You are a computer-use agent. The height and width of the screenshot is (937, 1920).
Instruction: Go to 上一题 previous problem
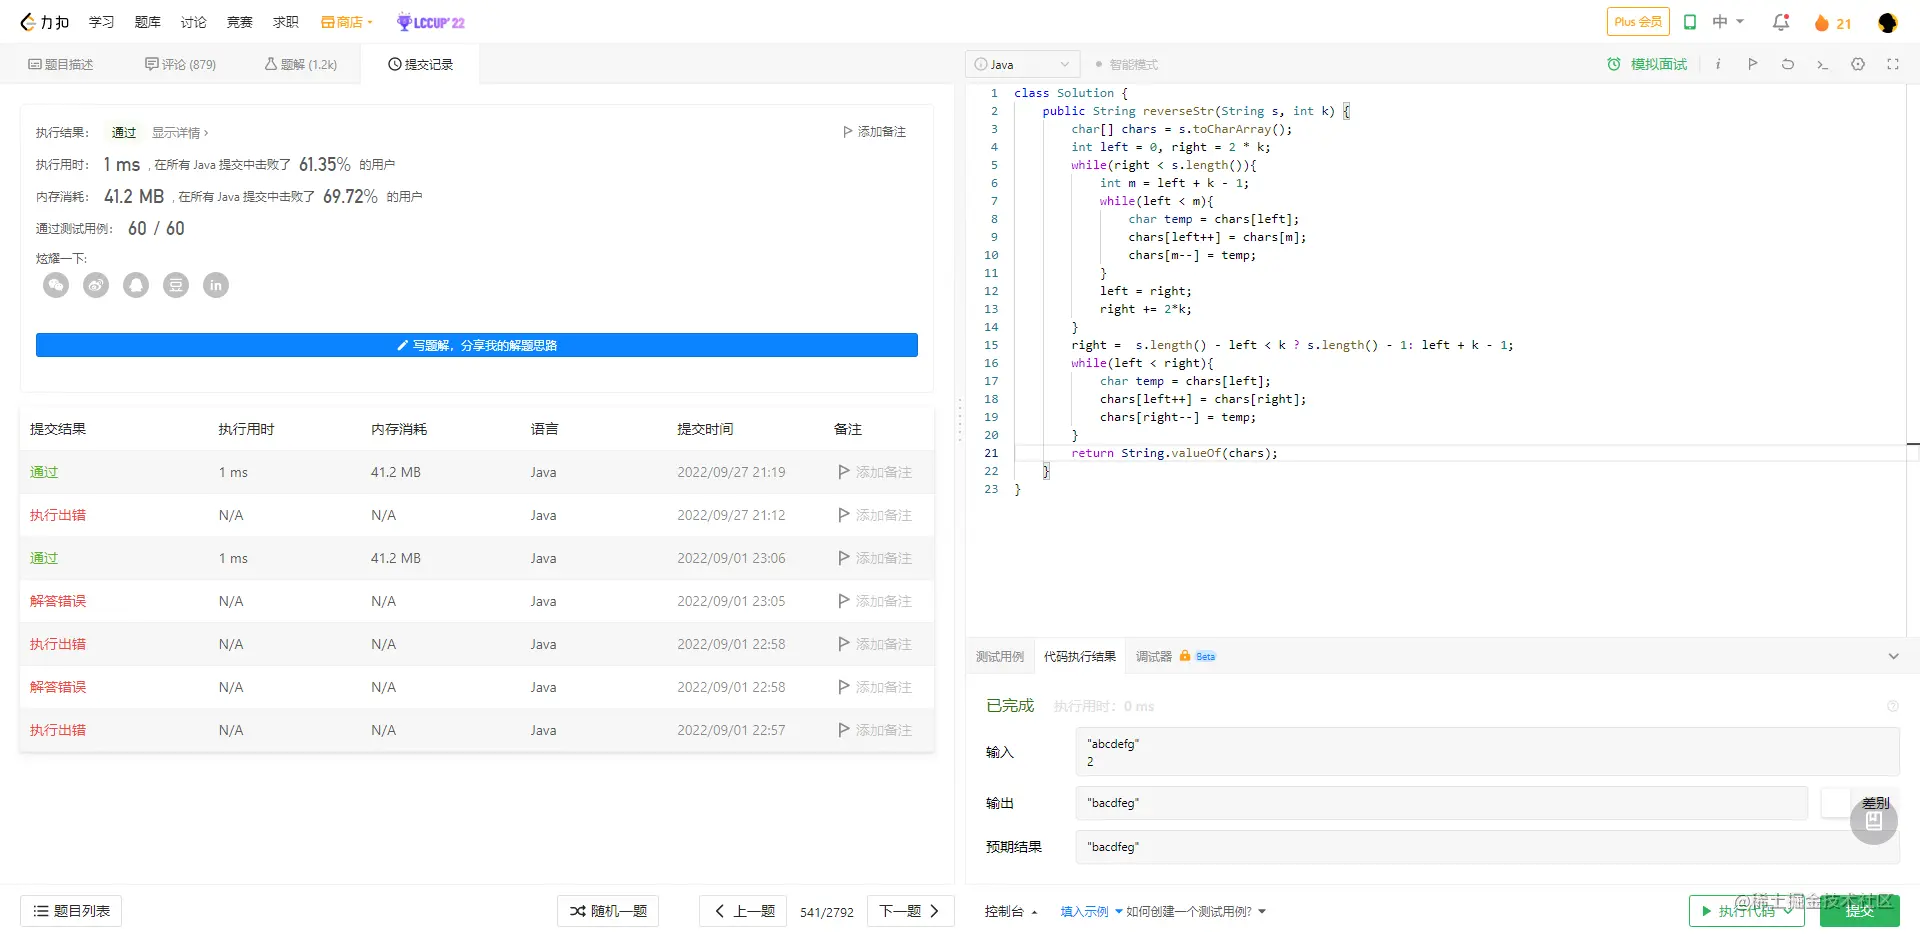745,911
